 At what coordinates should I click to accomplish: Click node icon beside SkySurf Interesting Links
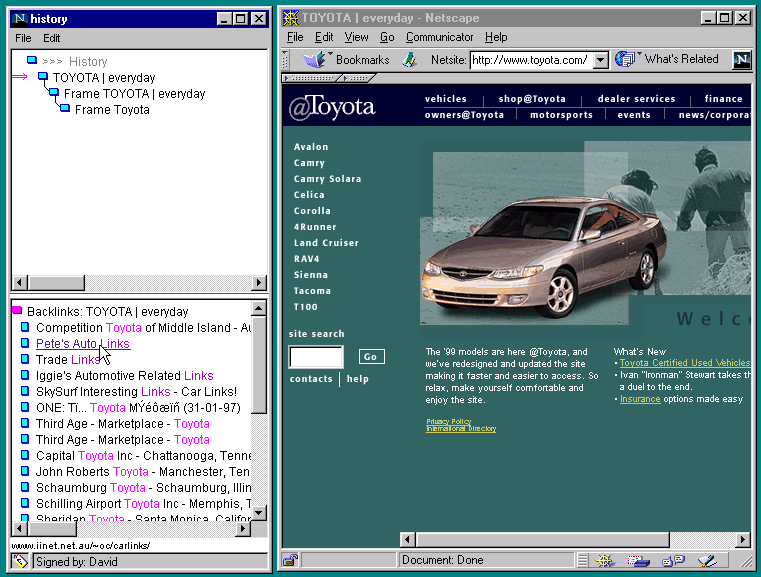25,391
